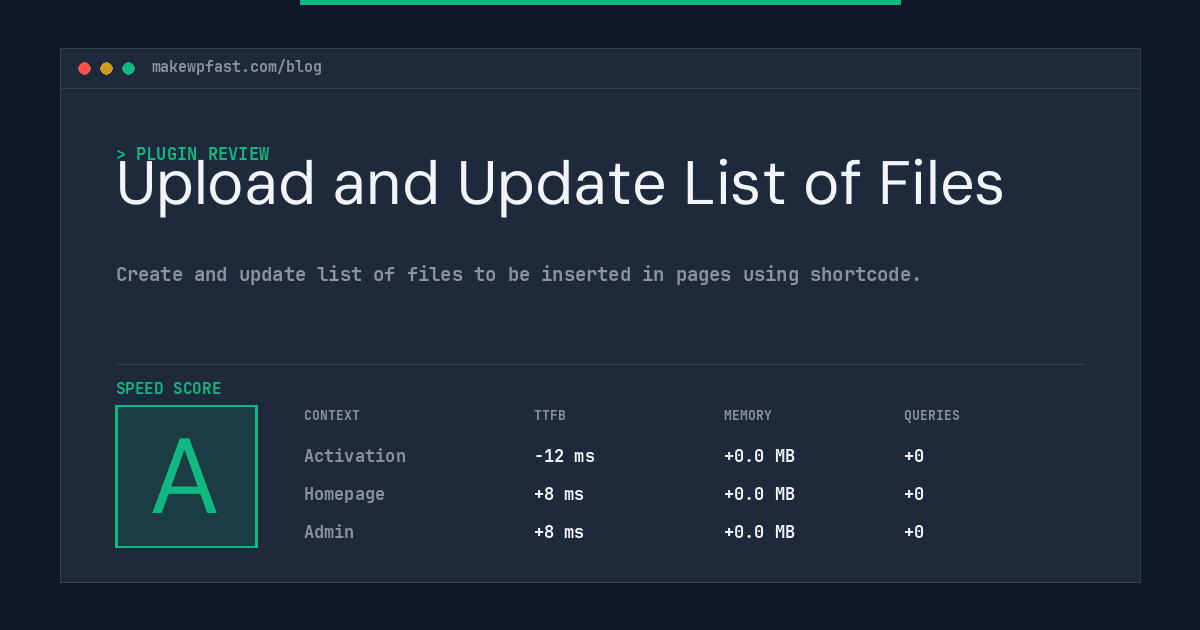Click the Activation TTFB value -12 ms
The height and width of the screenshot is (630, 1200).
[564, 456]
